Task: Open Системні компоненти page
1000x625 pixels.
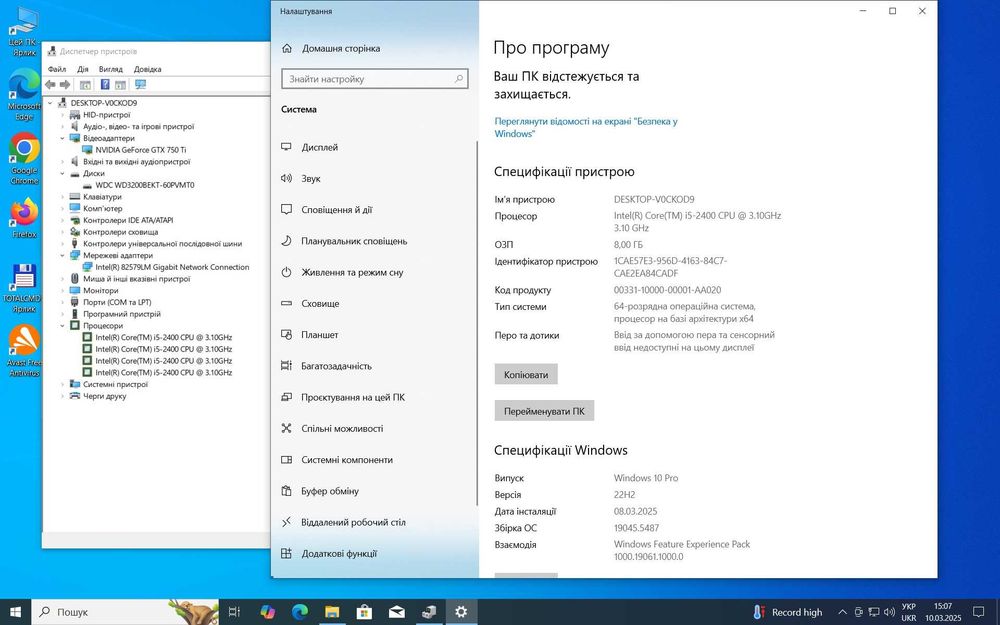Action: tap(374, 460)
